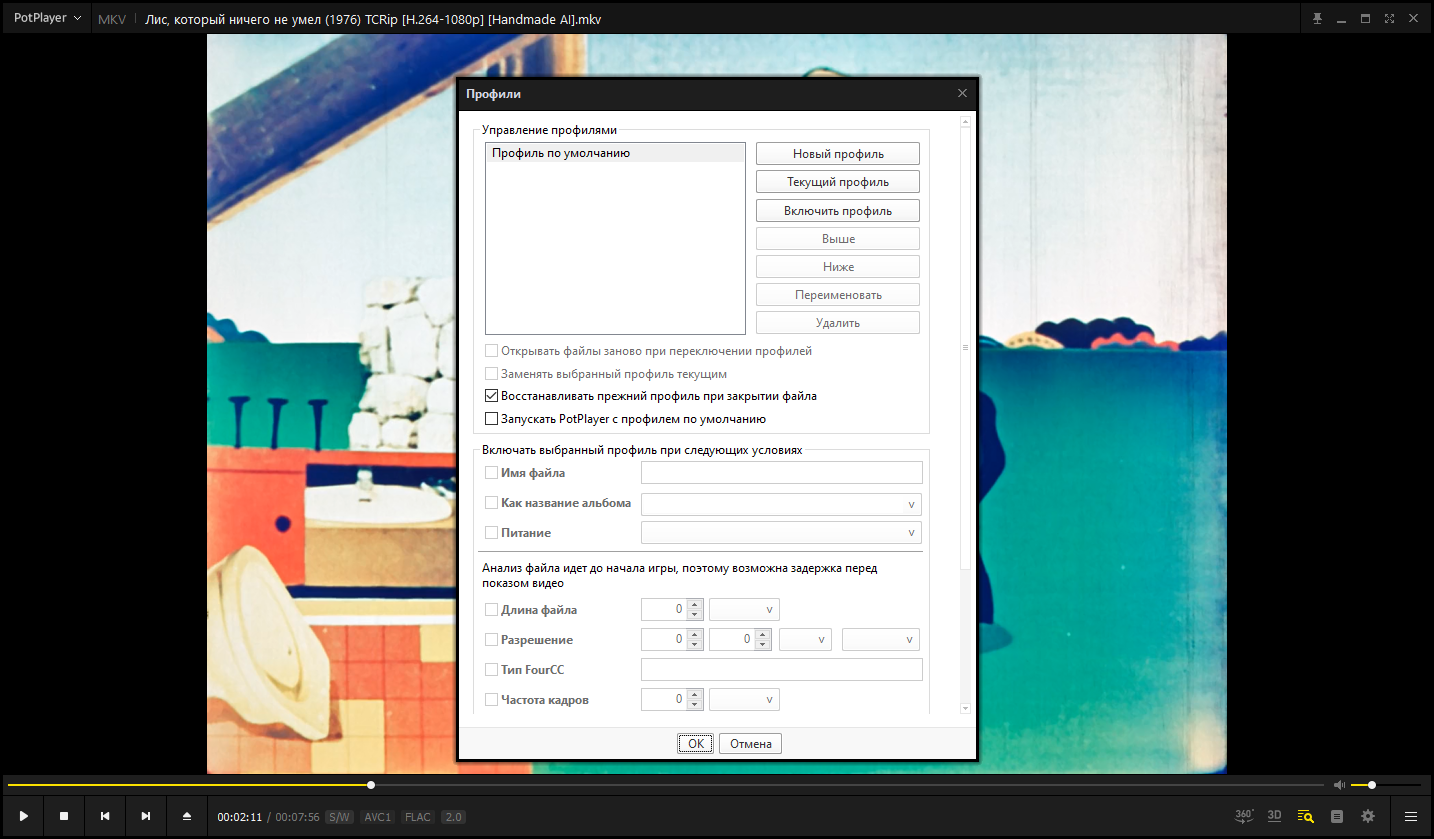Enable 3D video mode icon
The height and width of the screenshot is (839, 1434).
1275,816
